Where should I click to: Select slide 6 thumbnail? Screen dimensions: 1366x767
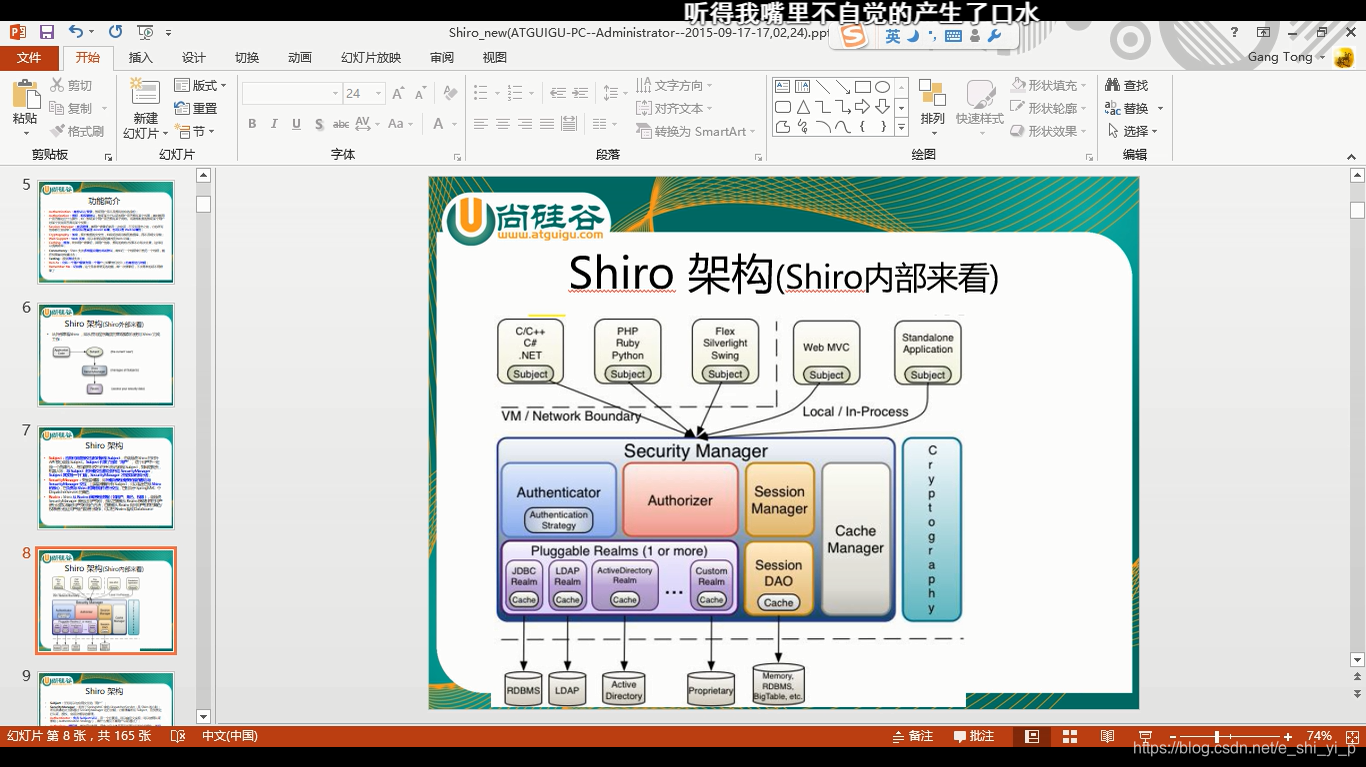pyautogui.click(x=106, y=355)
